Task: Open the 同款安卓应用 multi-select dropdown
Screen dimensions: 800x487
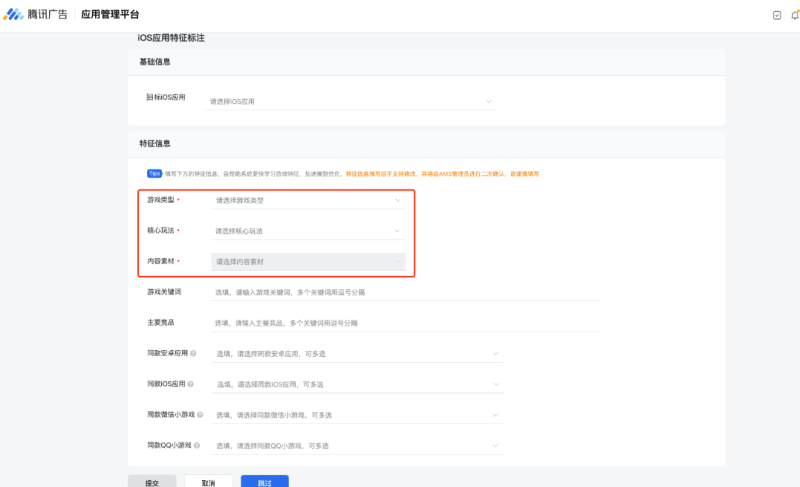Action: [357, 353]
